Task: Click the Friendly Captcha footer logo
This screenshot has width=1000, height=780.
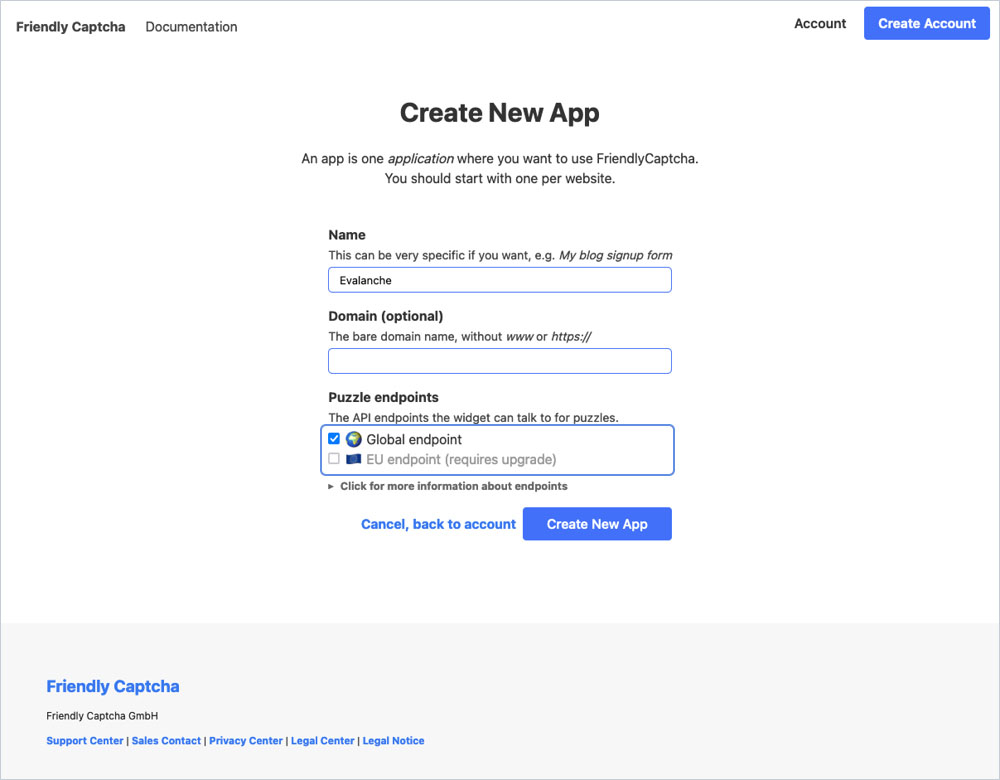Action: point(113,686)
